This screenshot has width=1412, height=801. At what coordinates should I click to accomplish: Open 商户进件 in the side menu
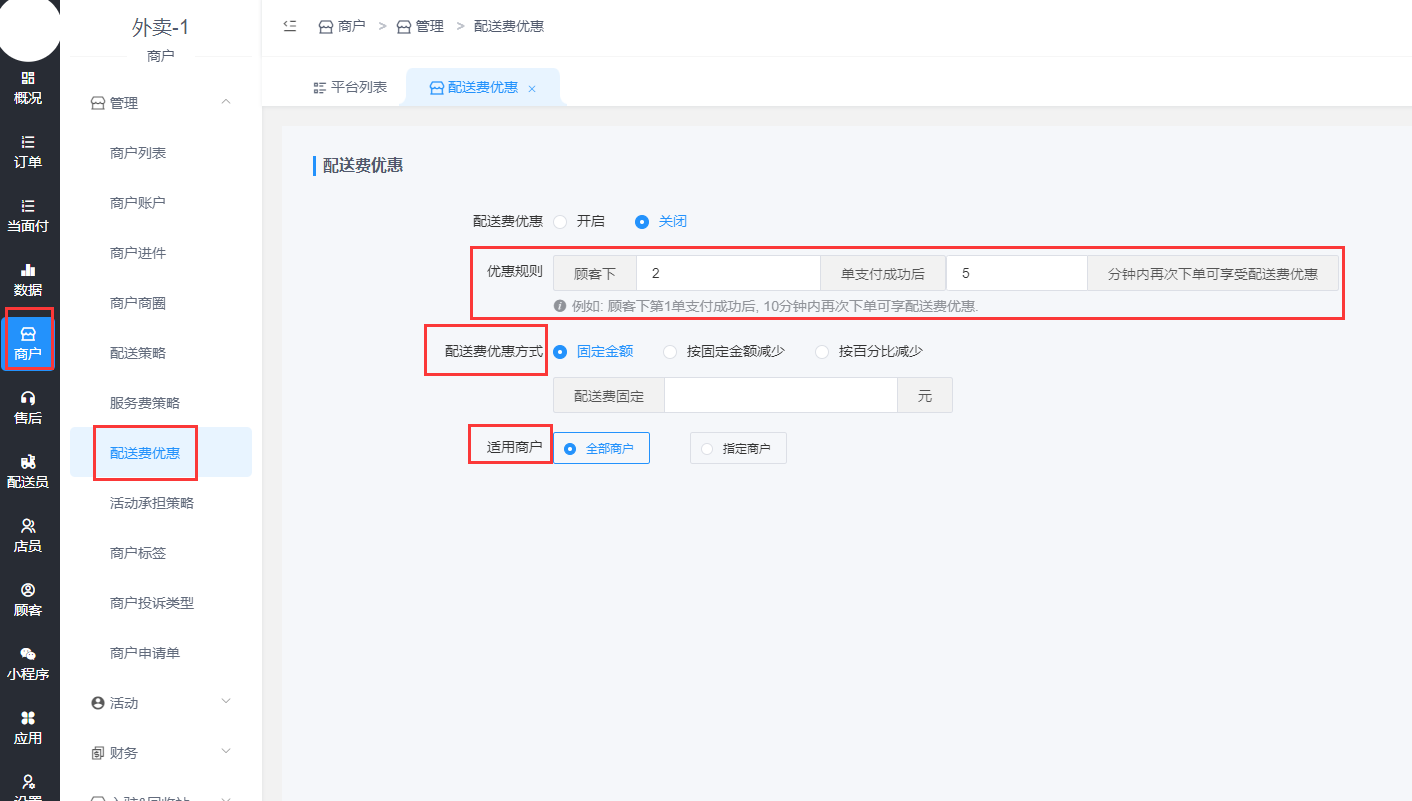pyautogui.click(x=138, y=253)
